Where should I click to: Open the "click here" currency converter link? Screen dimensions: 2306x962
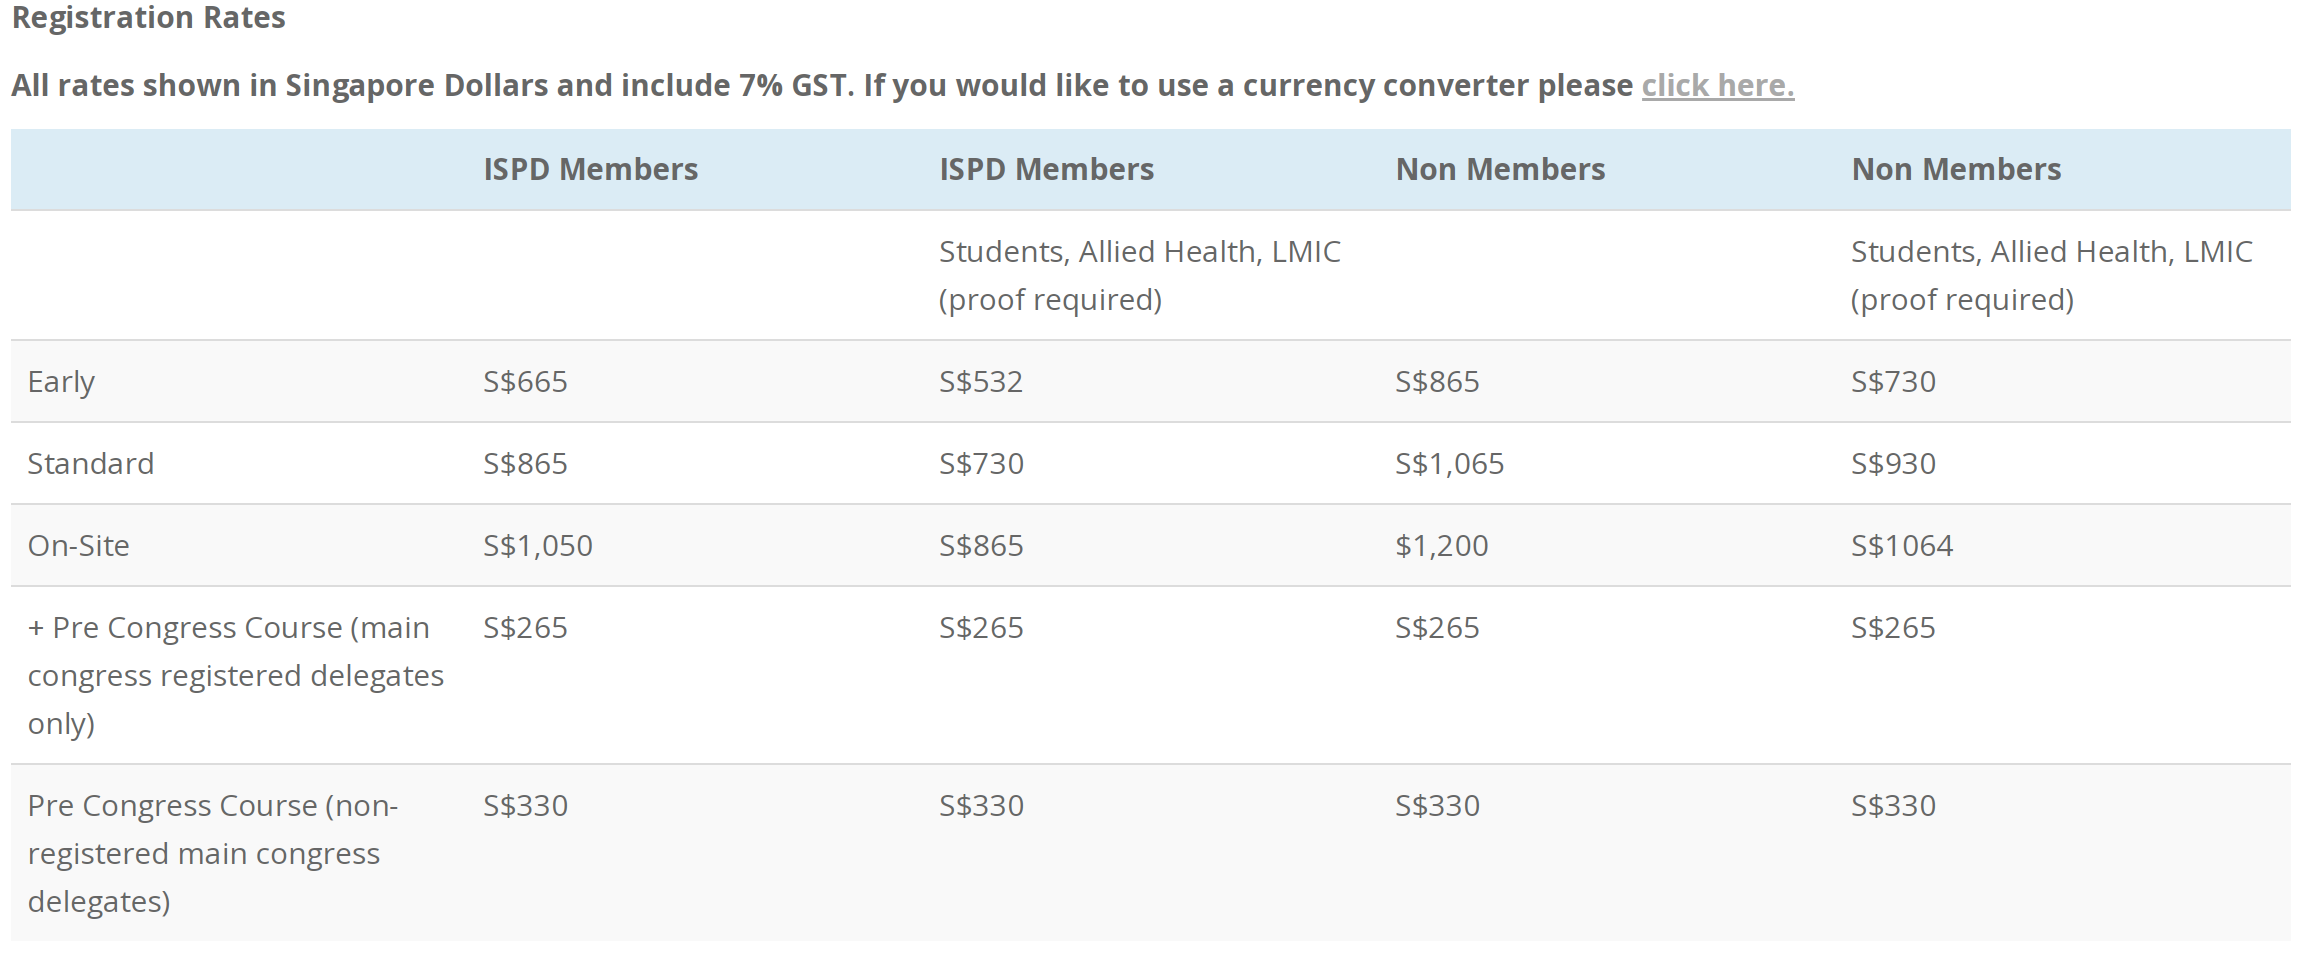[x=1717, y=86]
